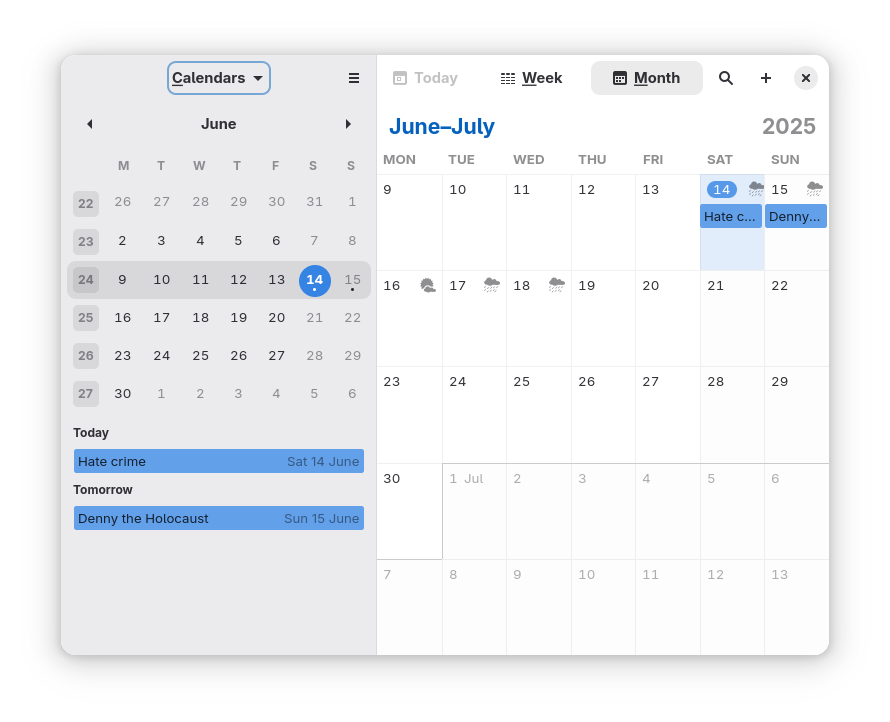Image resolution: width=890 pixels, height=722 pixels.
Task: Select week number 22 in mini calendar
Action: coord(86,204)
